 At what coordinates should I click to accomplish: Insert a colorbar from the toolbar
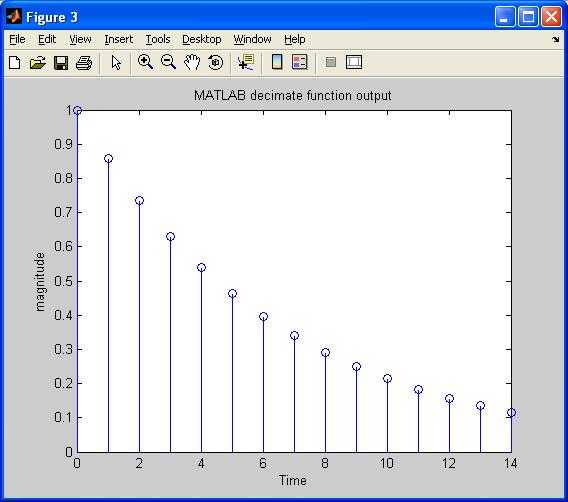[x=277, y=62]
